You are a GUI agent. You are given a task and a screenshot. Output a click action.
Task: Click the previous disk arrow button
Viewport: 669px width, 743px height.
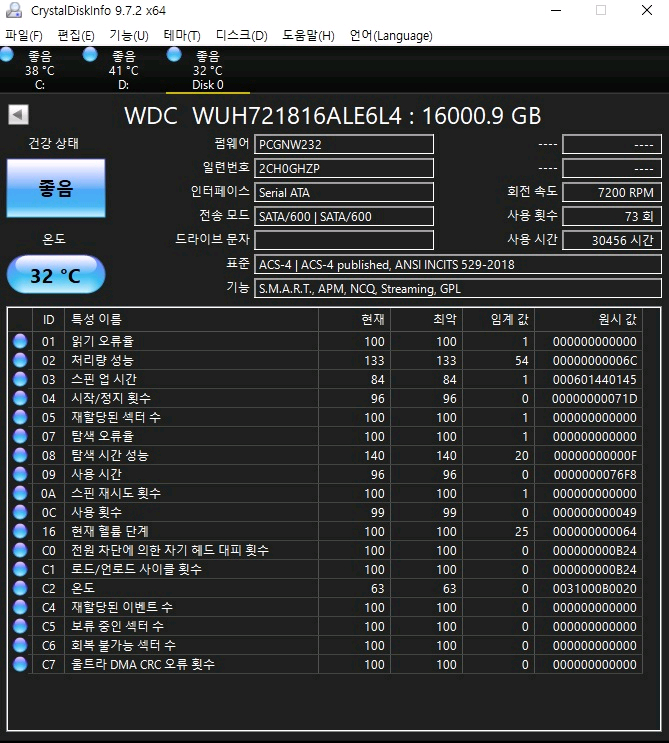tap(18, 114)
